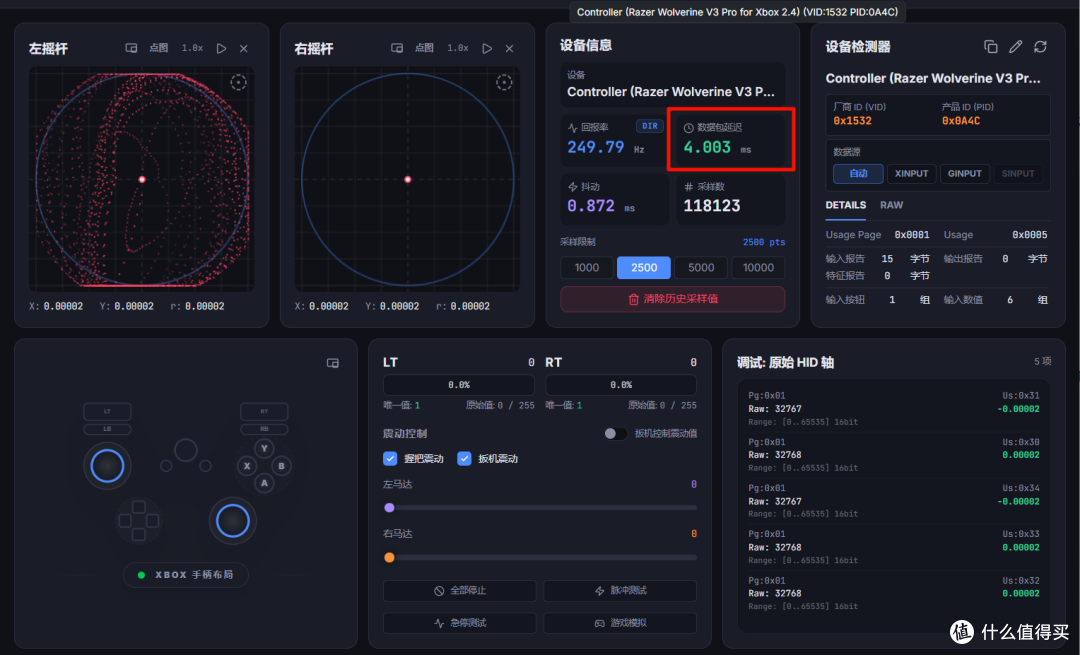
Task: Enable the 扳机控制震动值 switch
Action: click(615, 433)
